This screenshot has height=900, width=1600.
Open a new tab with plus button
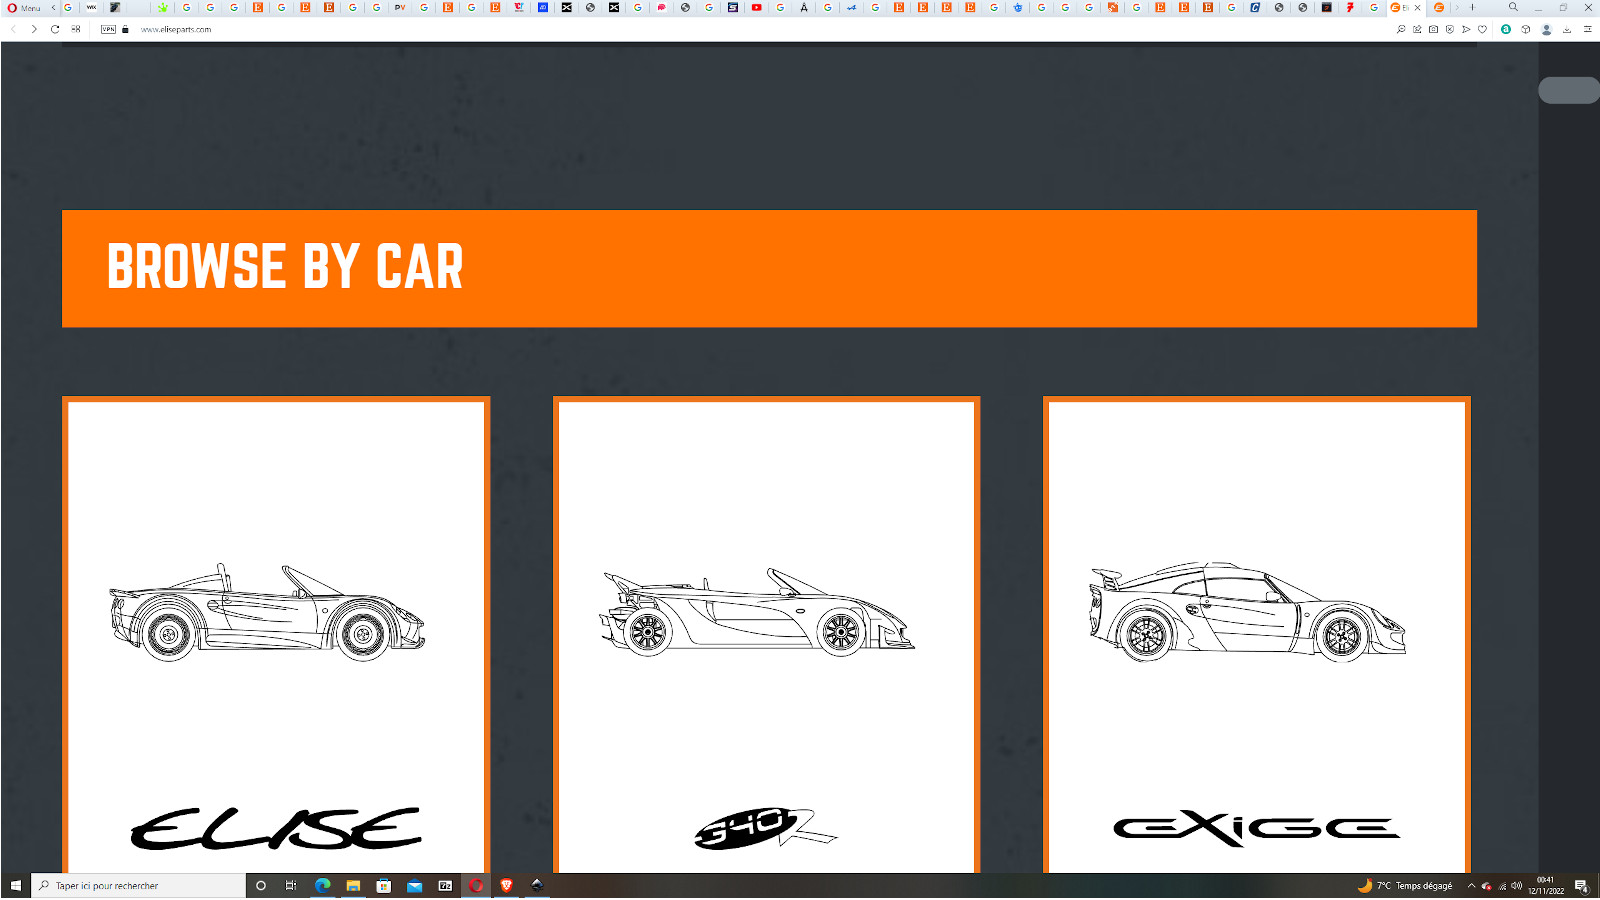(x=1472, y=7)
